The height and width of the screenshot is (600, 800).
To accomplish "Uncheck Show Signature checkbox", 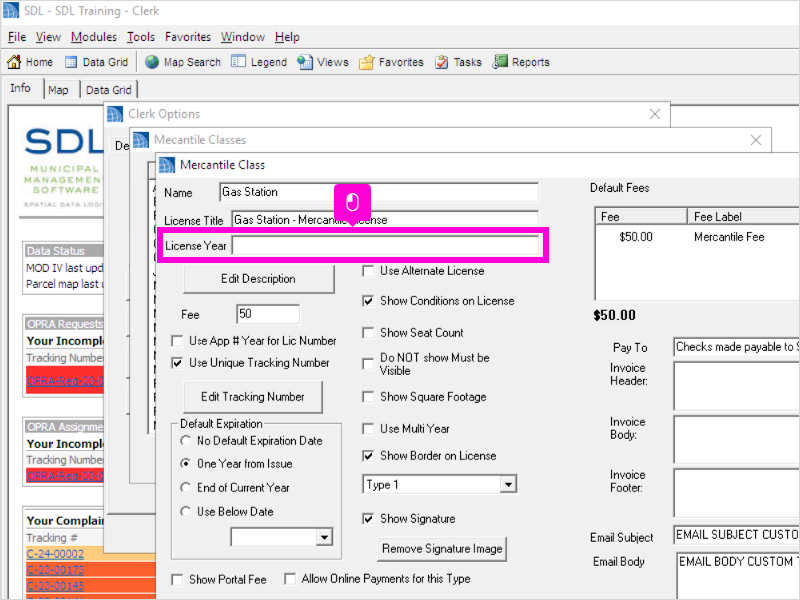I will click(368, 519).
